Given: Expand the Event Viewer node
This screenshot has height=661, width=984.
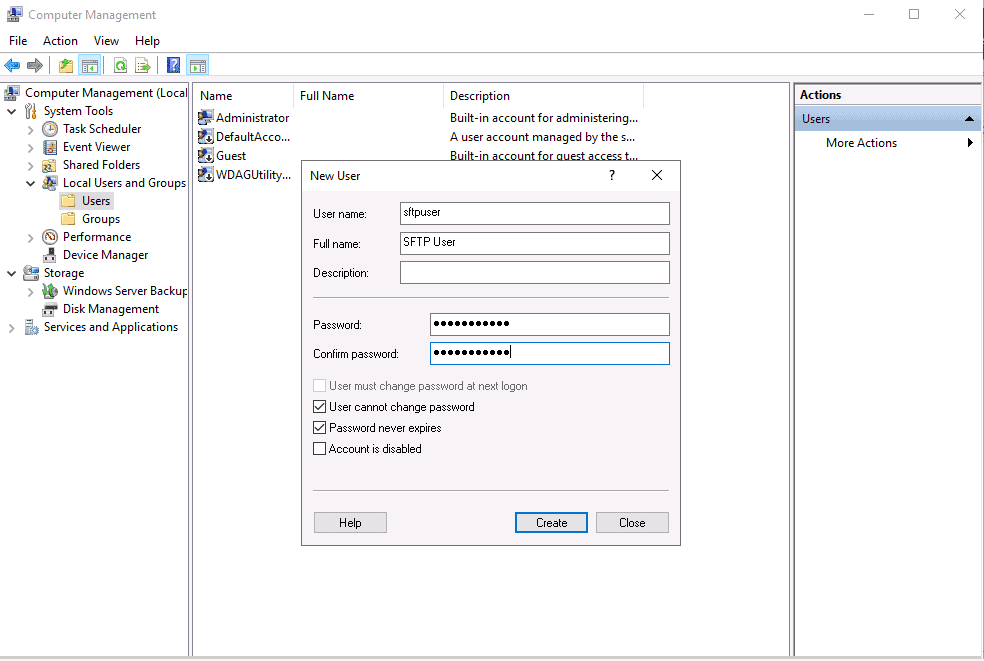Looking at the screenshot, I should (30, 148).
